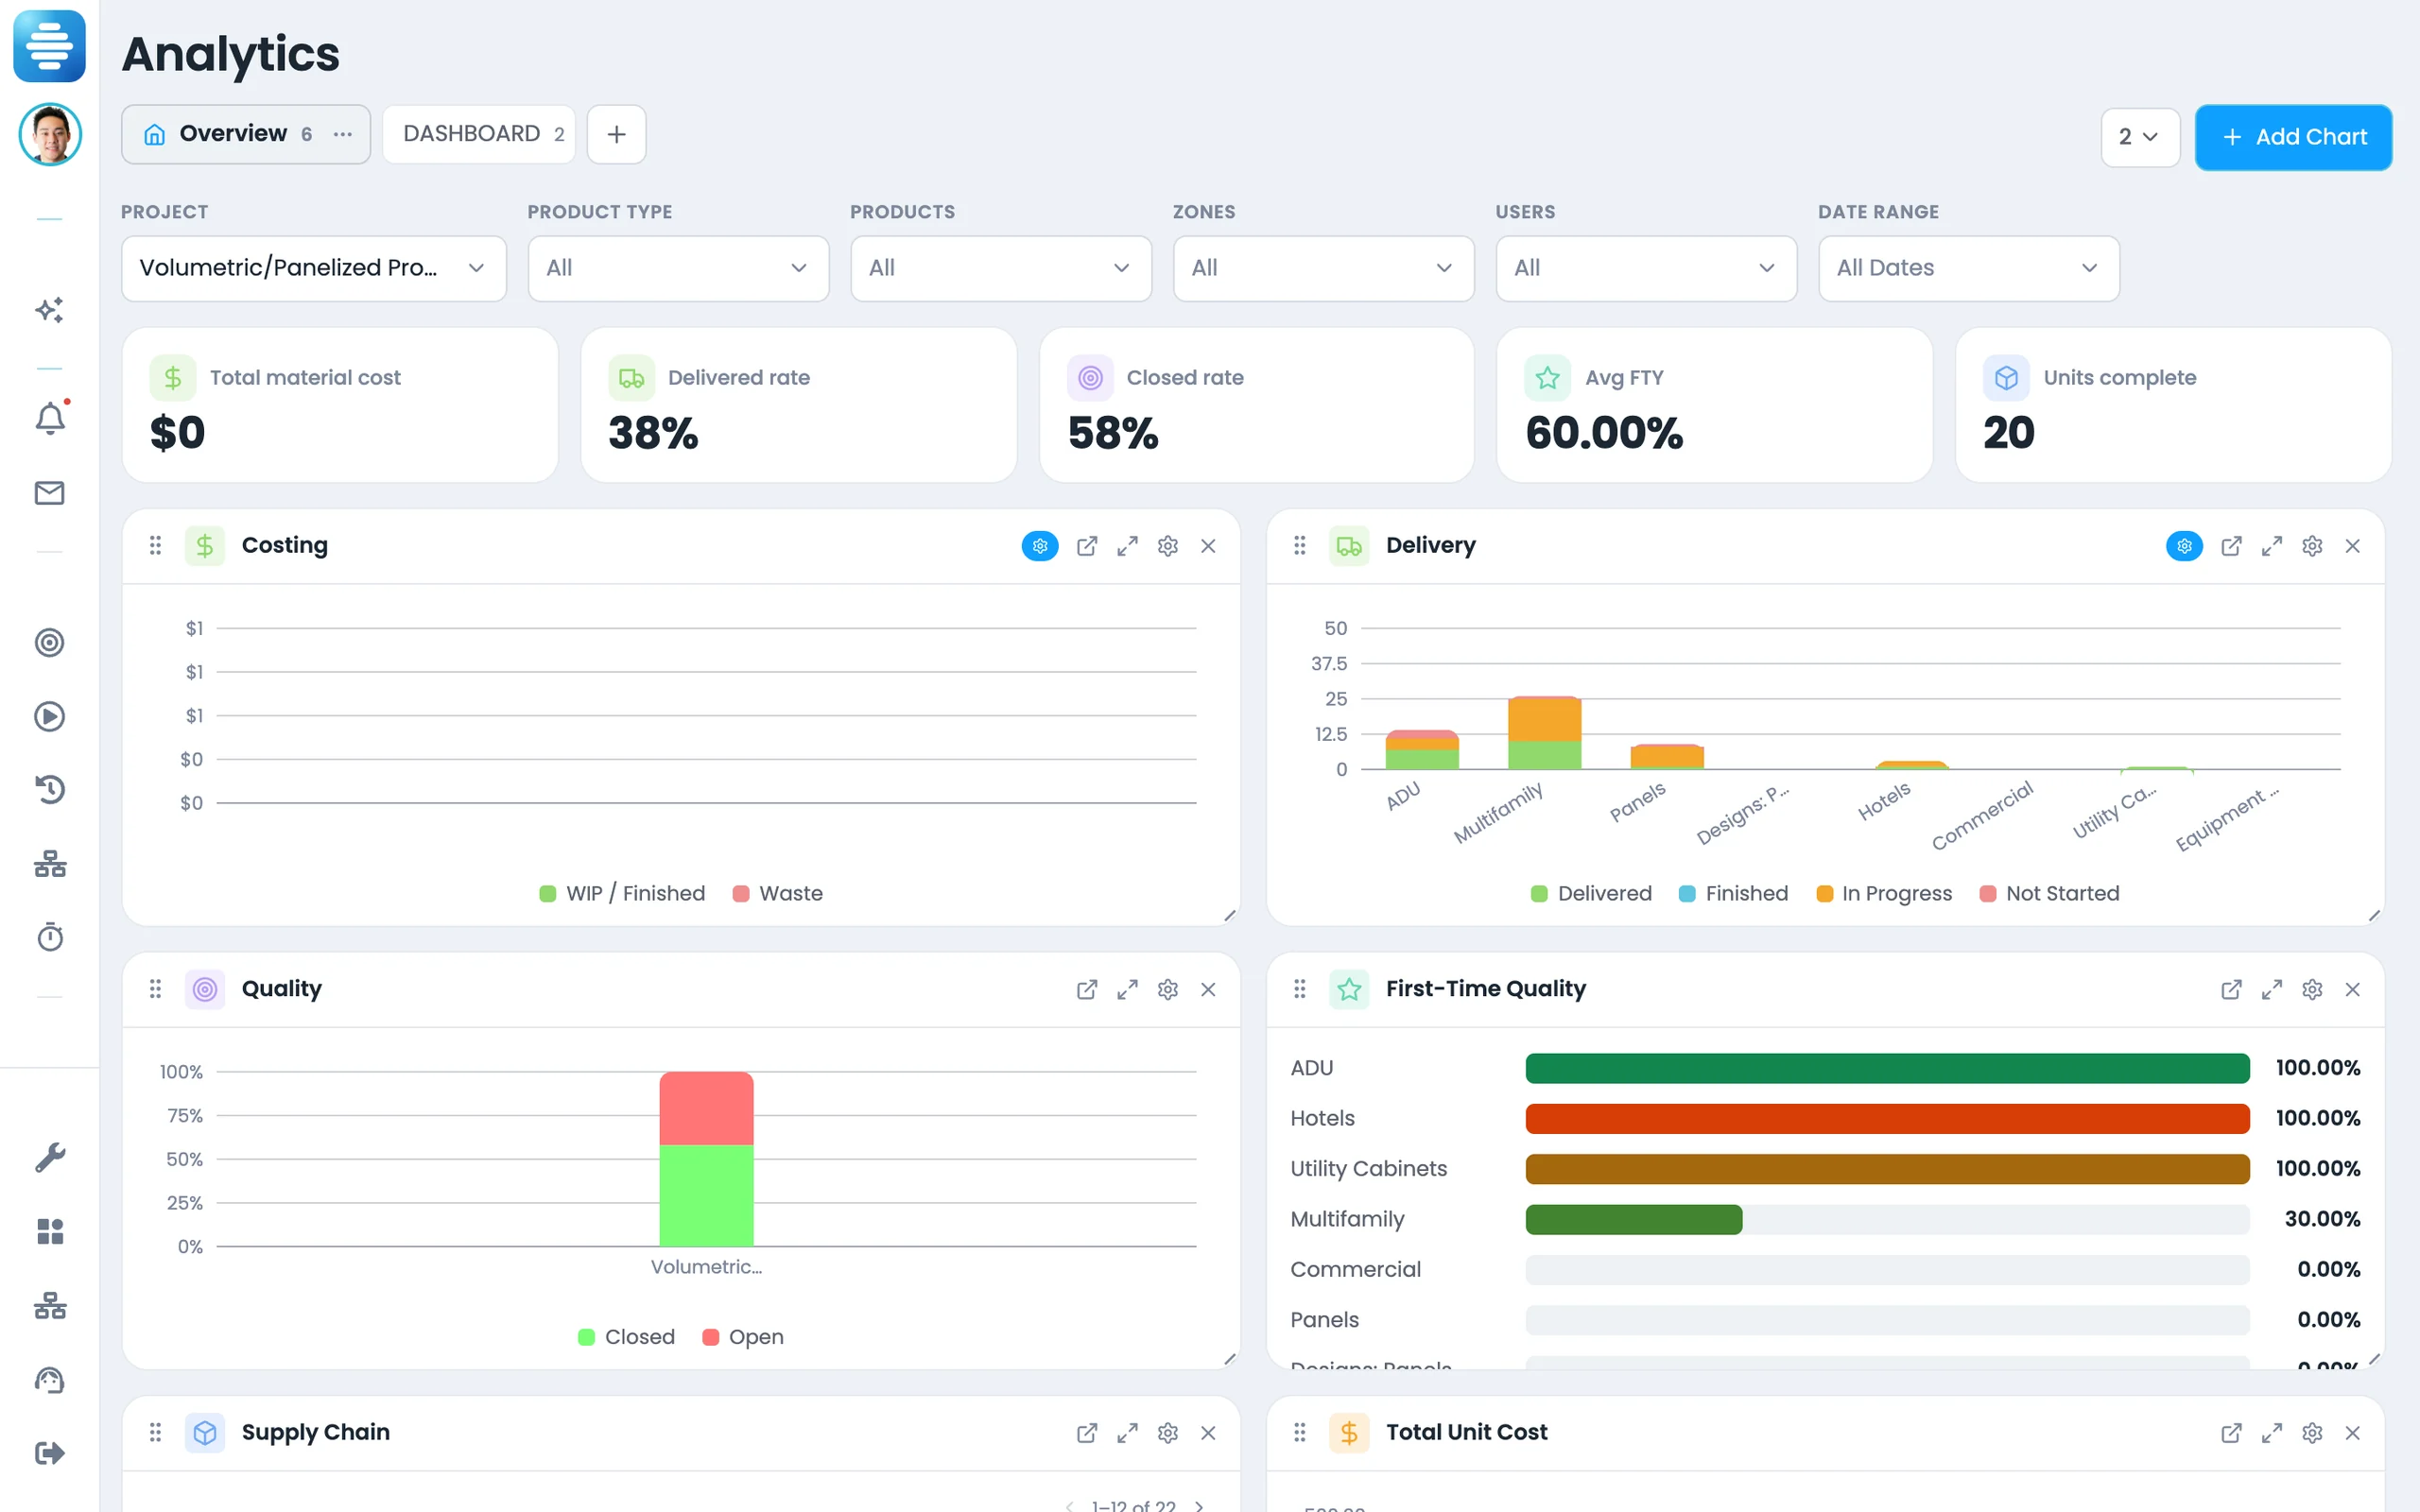2420x1512 pixels.
Task: Close the Costing chart card
Action: tap(1208, 546)
